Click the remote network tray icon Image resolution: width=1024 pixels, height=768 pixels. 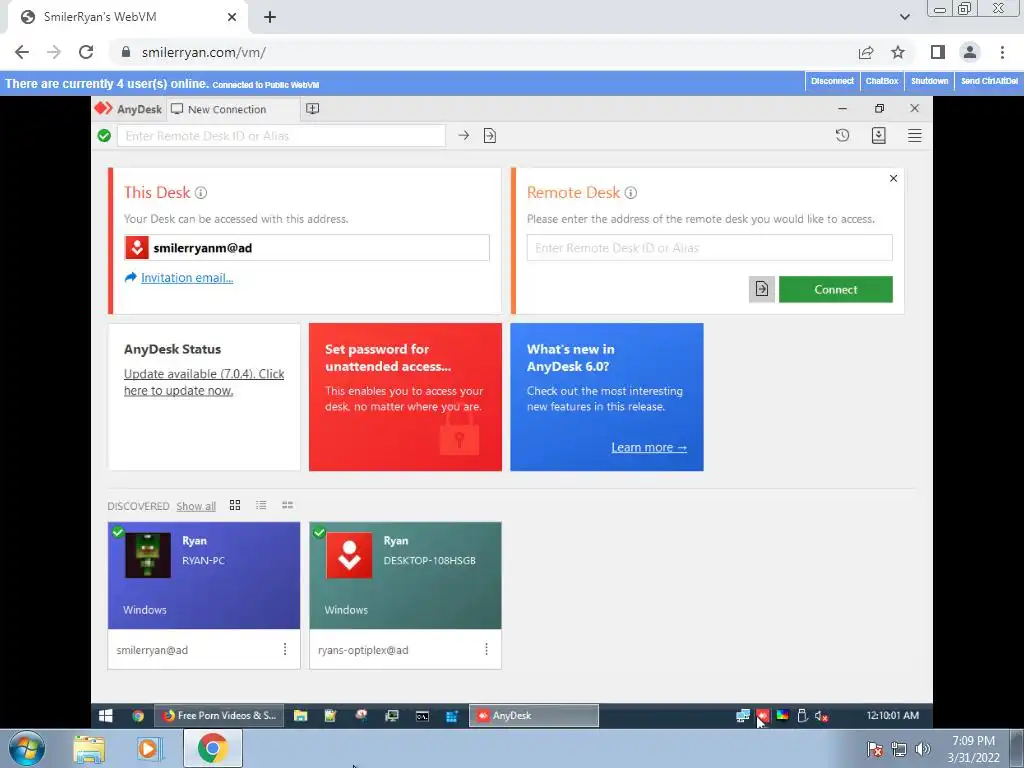tap(743, 716)
